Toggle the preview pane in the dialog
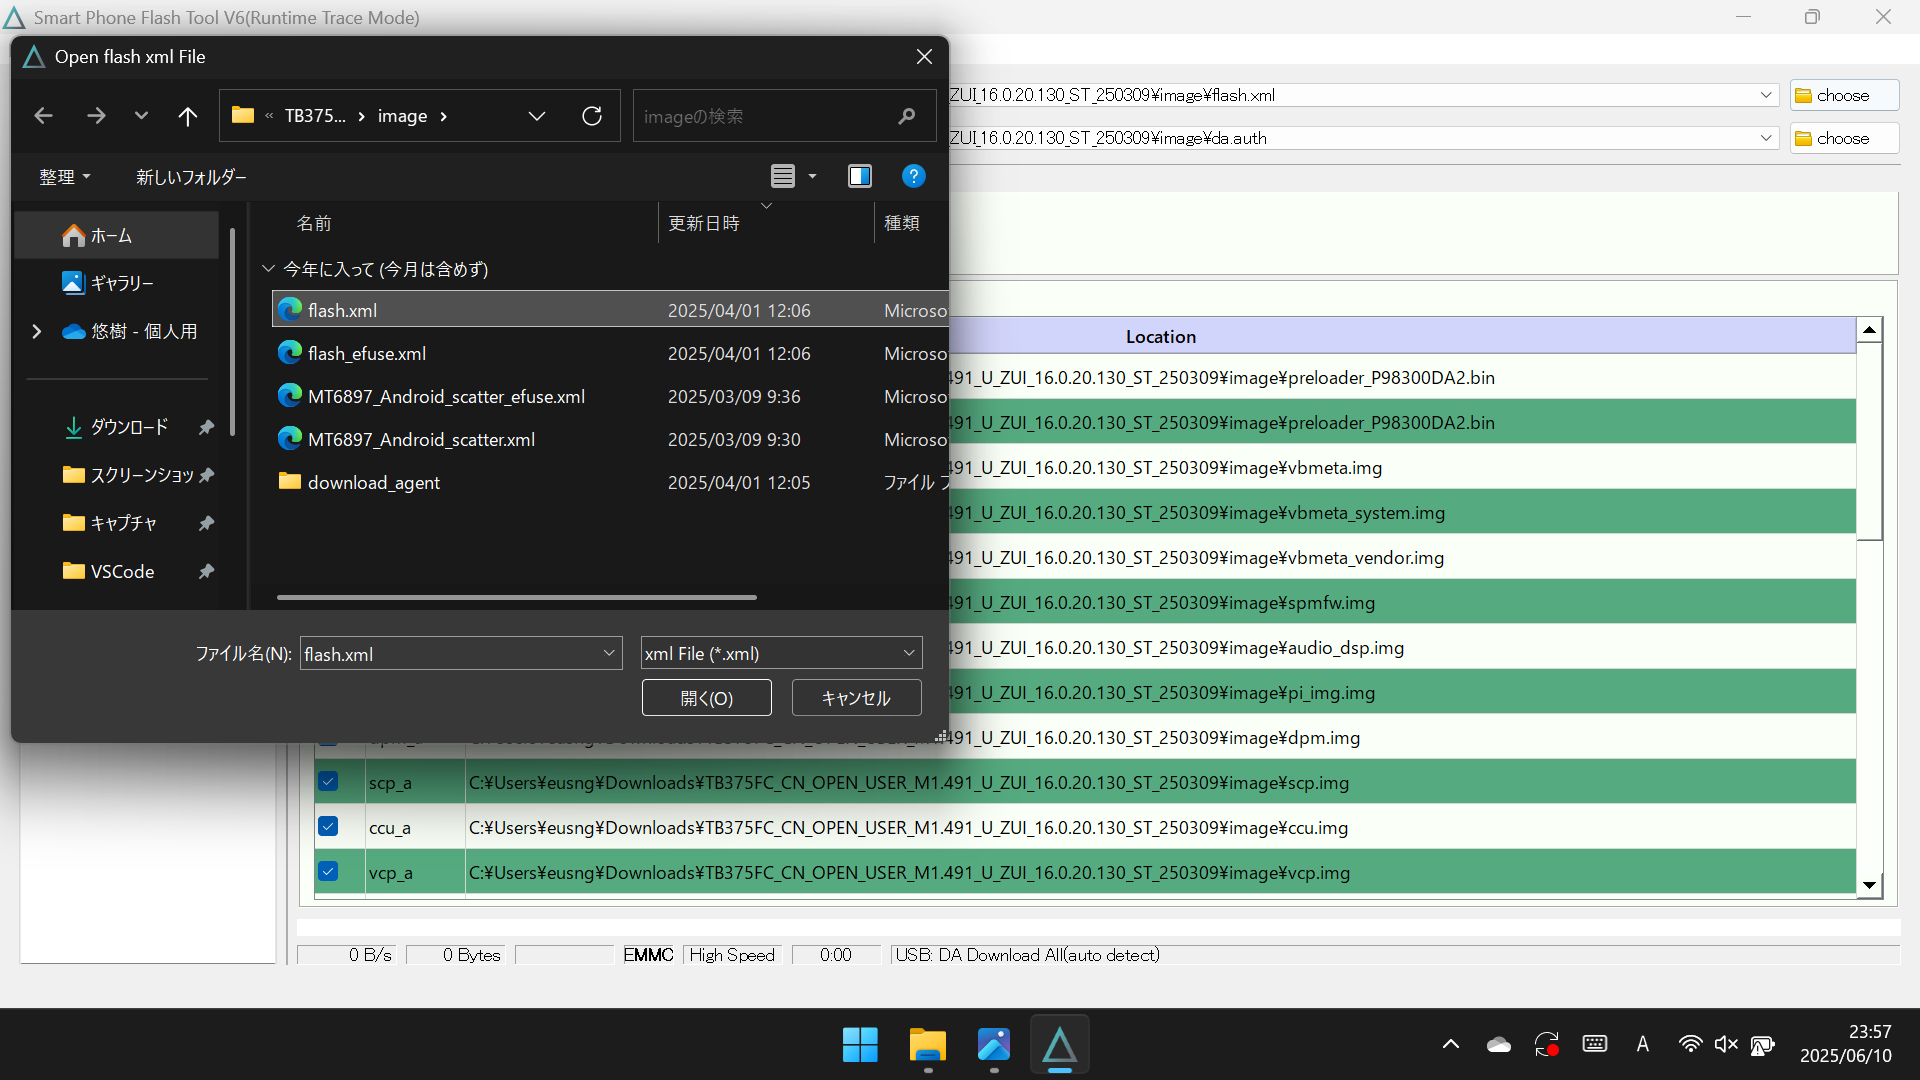This screenshot has width=1920, height=1080. click(x=860, y=176)
